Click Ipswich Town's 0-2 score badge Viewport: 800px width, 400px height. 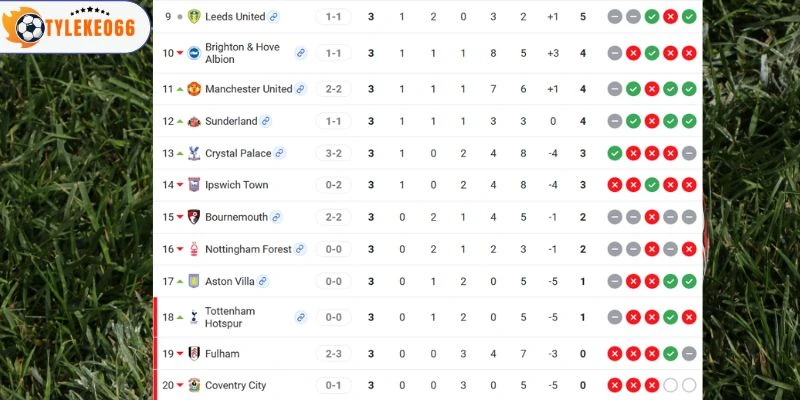pyautogui.click(x=334, y=185)
